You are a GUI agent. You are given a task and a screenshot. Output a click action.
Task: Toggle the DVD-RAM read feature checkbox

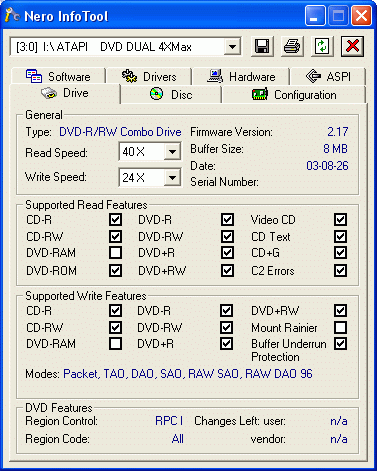click(x=115, y=253)
